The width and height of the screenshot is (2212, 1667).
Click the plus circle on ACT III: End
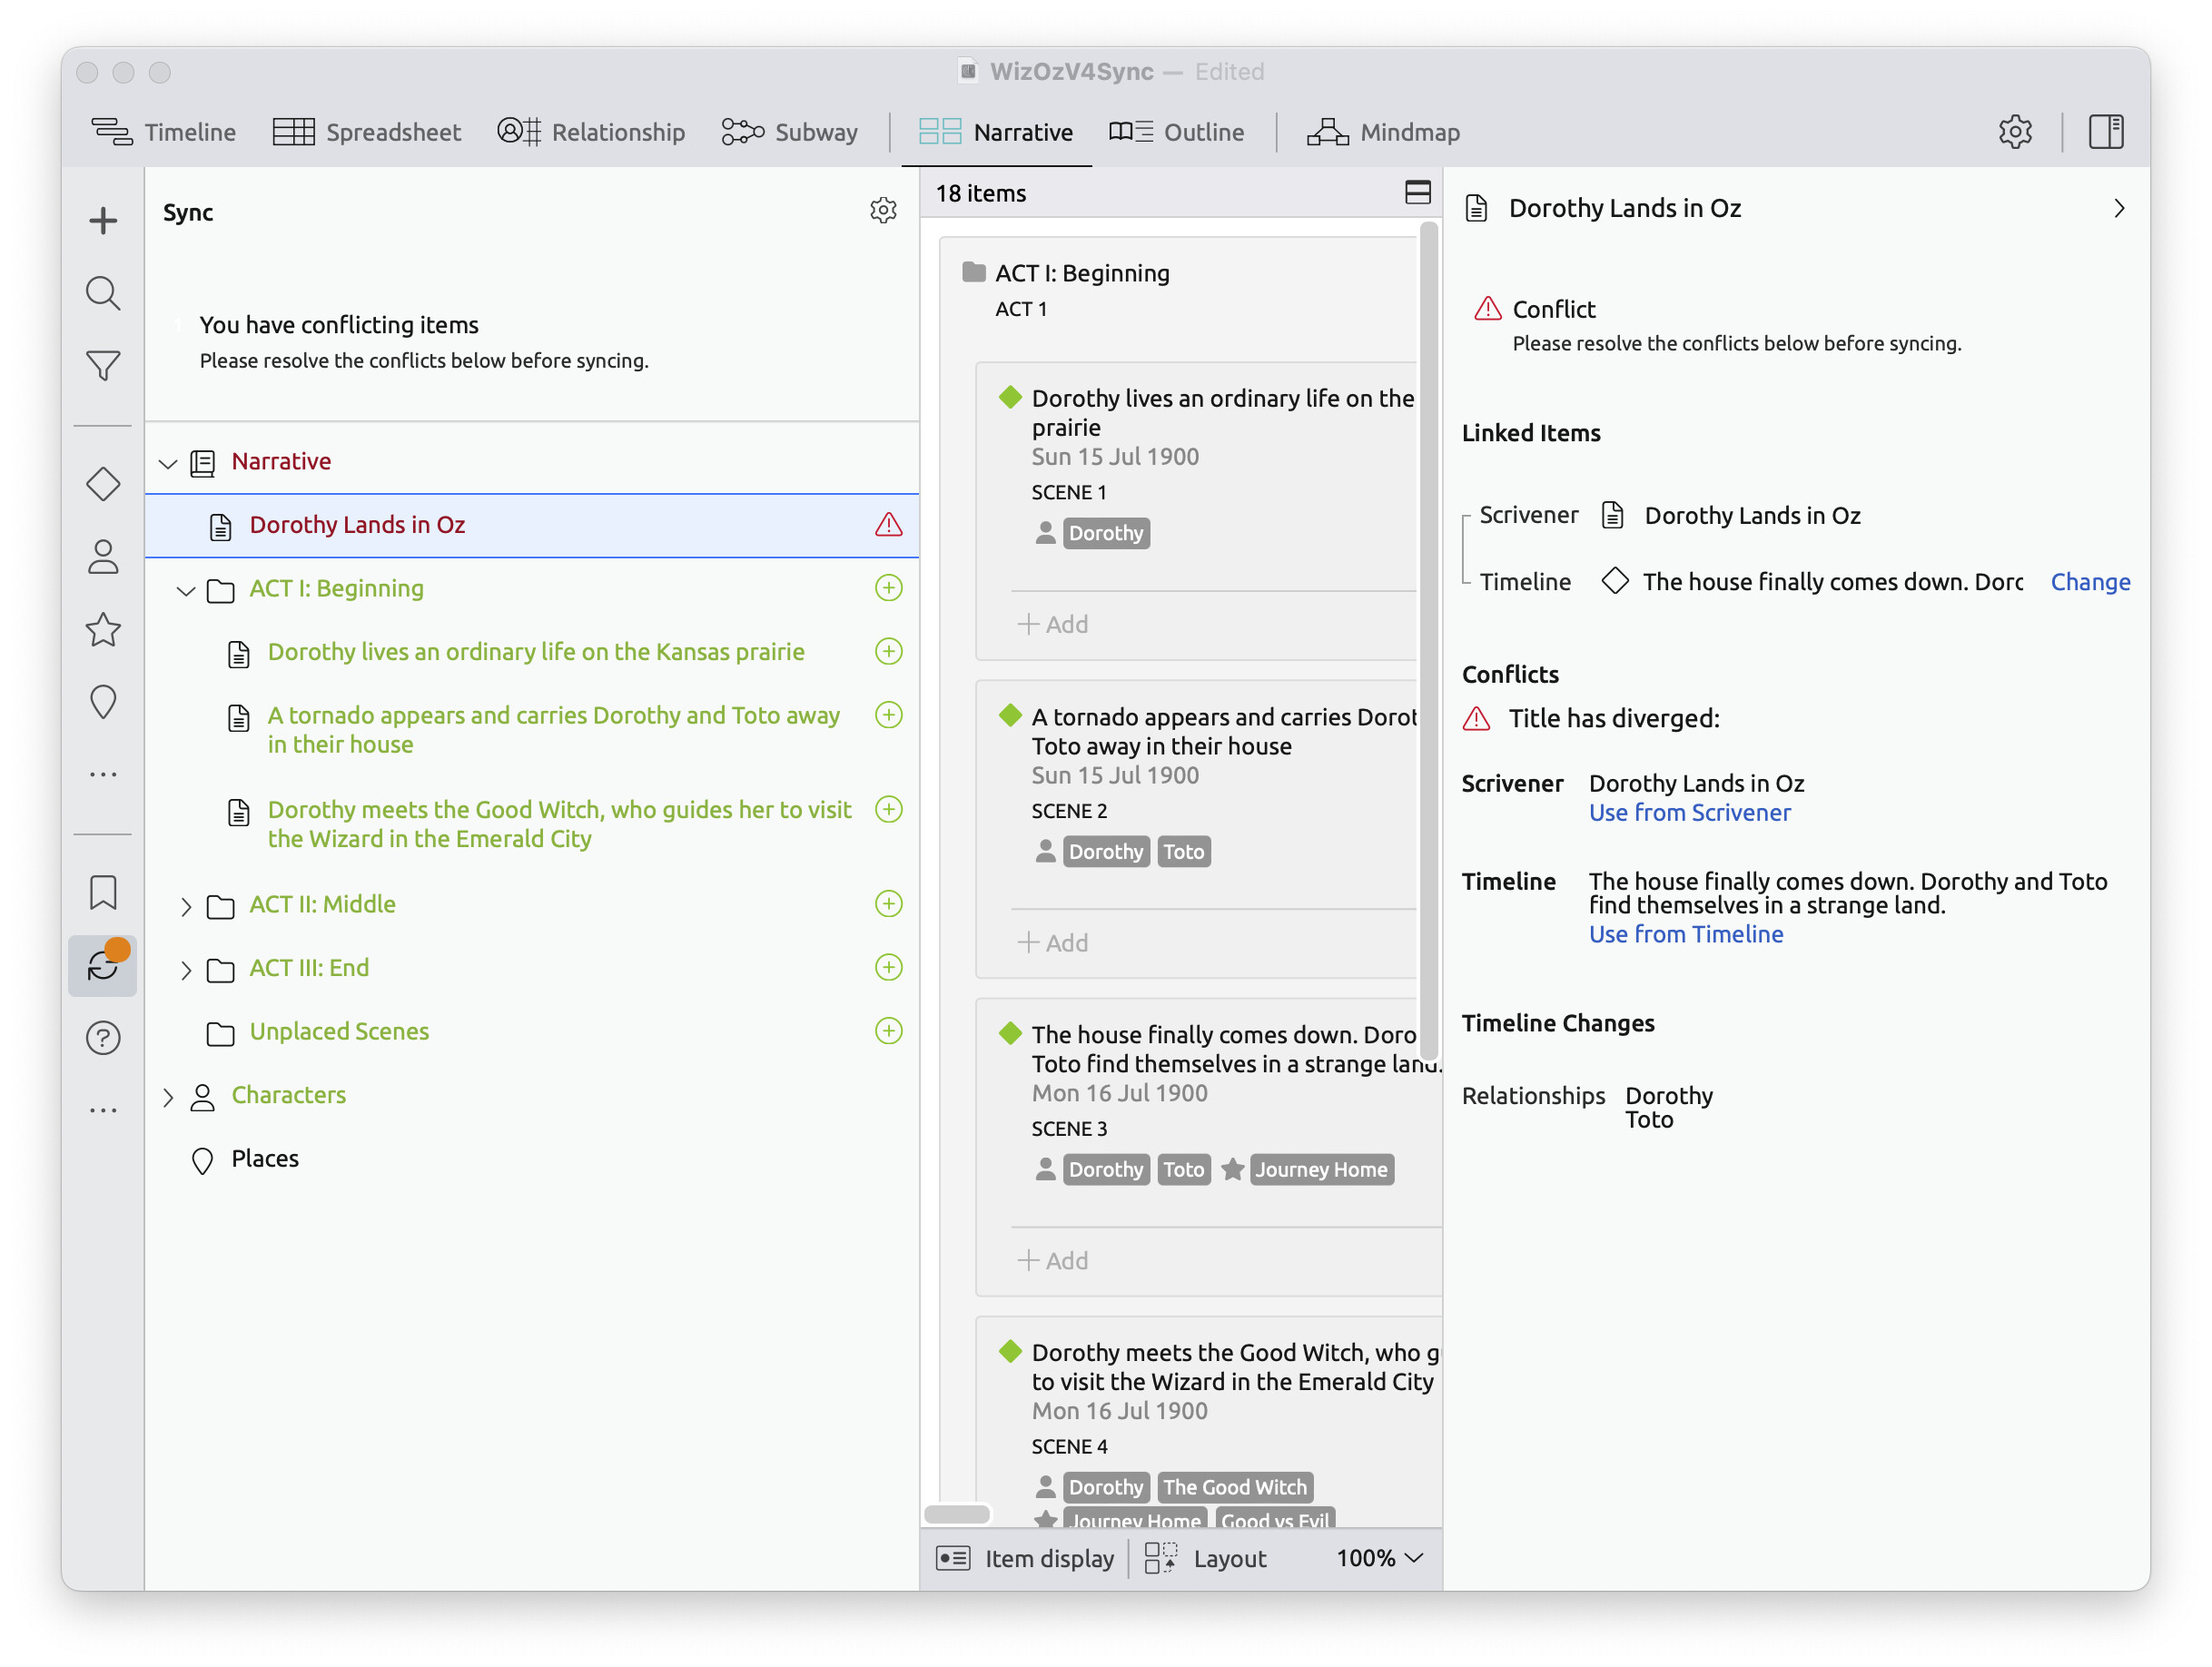click(888, 967)
